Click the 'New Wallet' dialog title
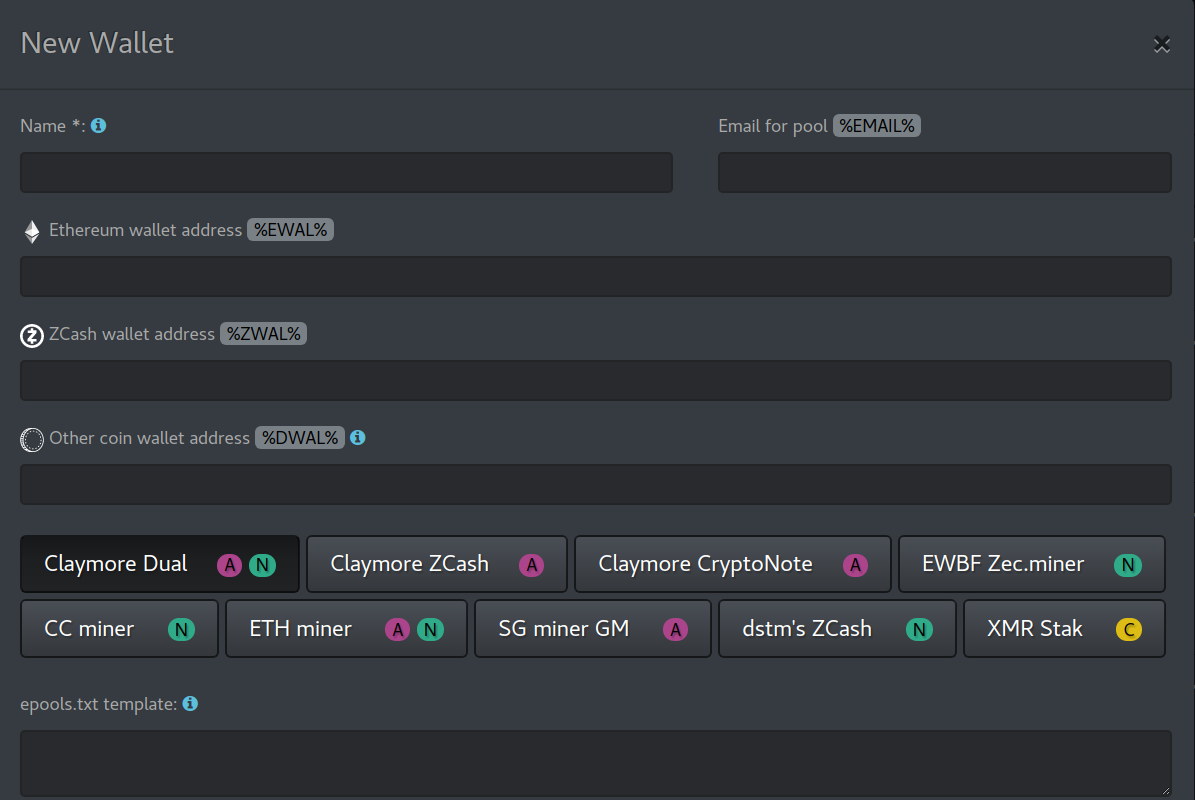This screenshot has height=800, width=1195. coord(97,43)
